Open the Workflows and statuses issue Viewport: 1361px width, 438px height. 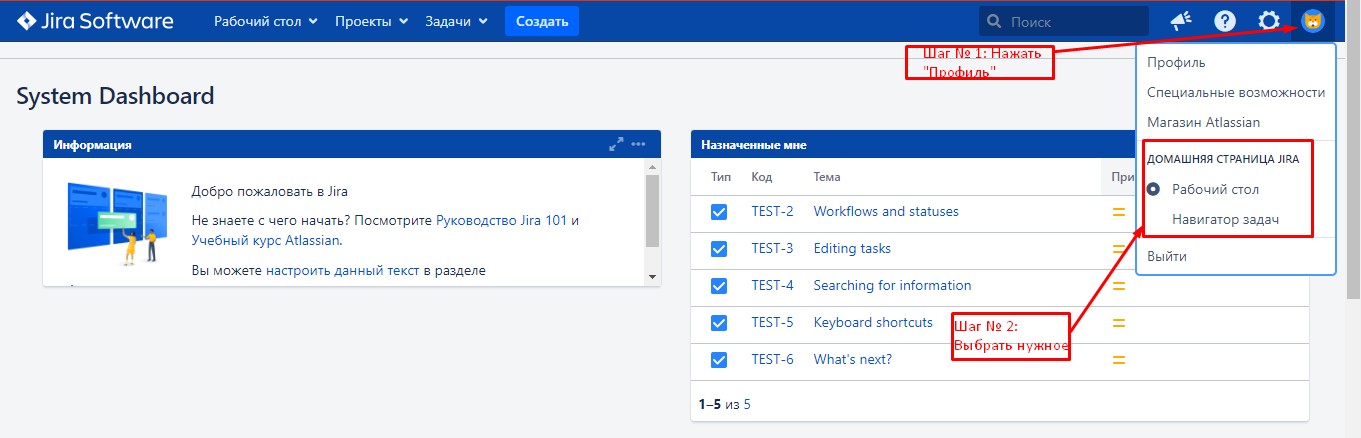pyautogui.click(x=886, y=212)
